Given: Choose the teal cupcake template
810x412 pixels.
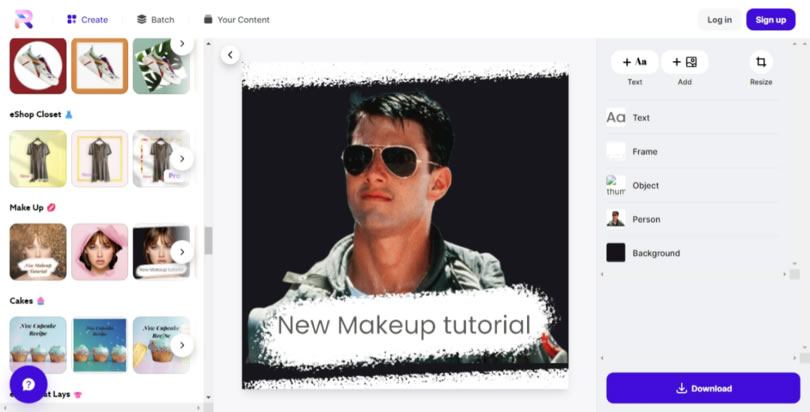Looking at the screenshot, I should (x=100, y=345).
